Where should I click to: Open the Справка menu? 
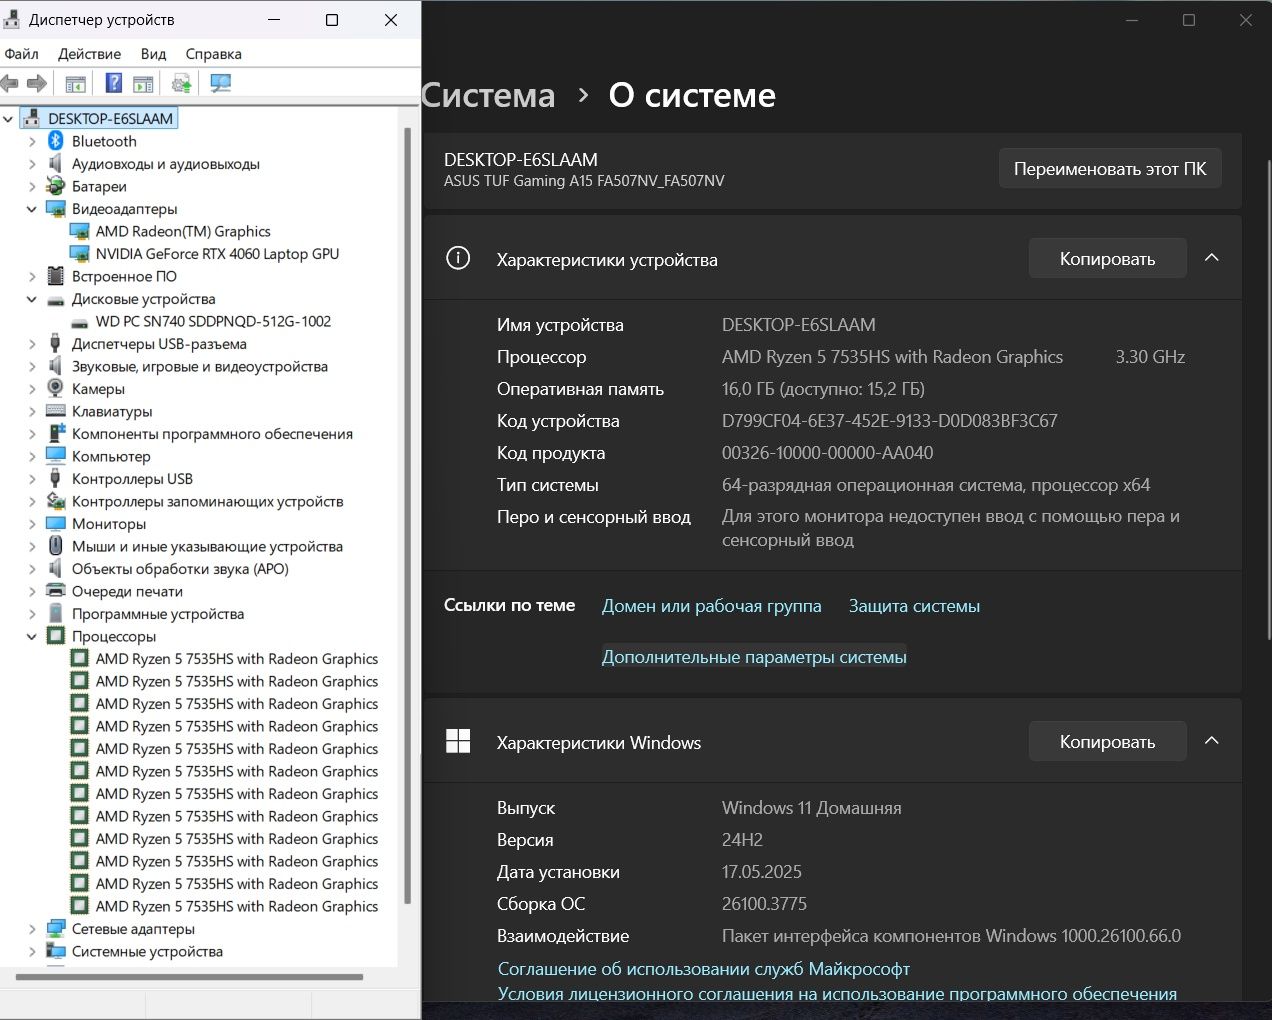pyautogui.click(x=213, y=54)
